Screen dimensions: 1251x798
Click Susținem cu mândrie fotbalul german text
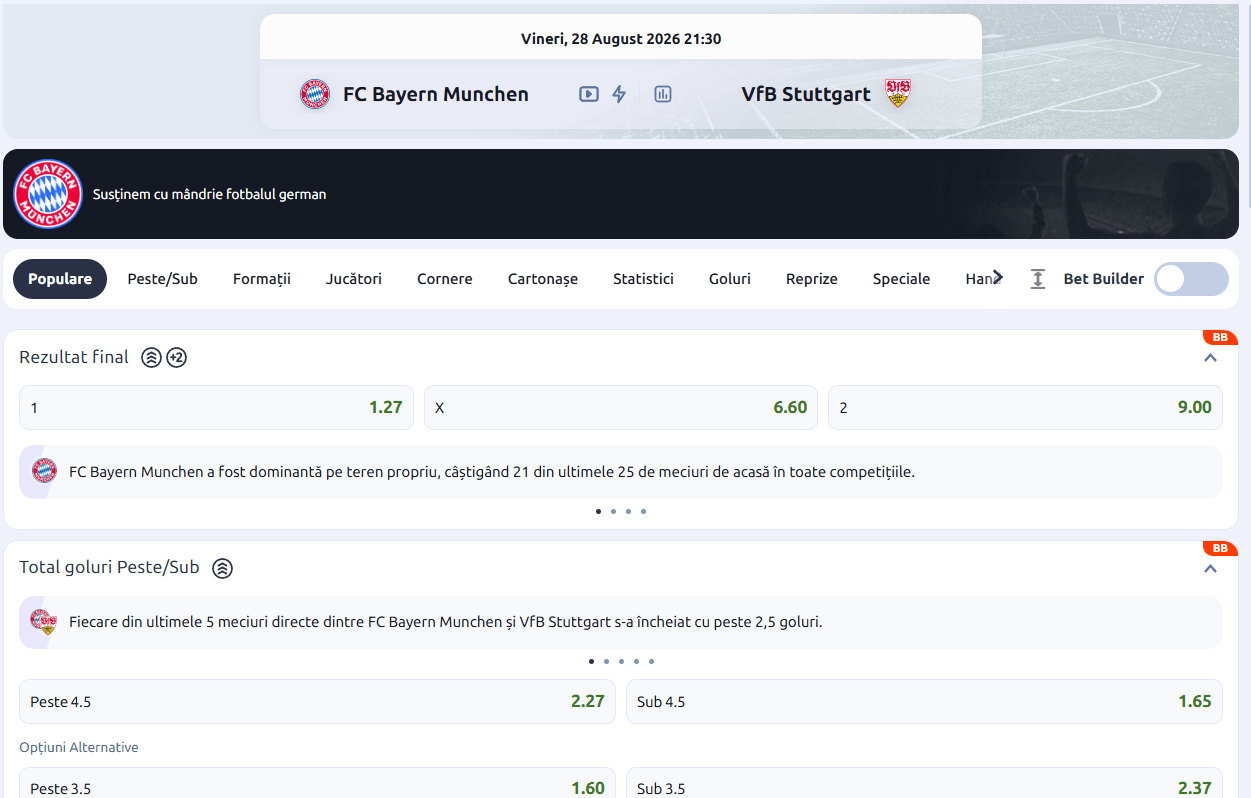(209, 194)
